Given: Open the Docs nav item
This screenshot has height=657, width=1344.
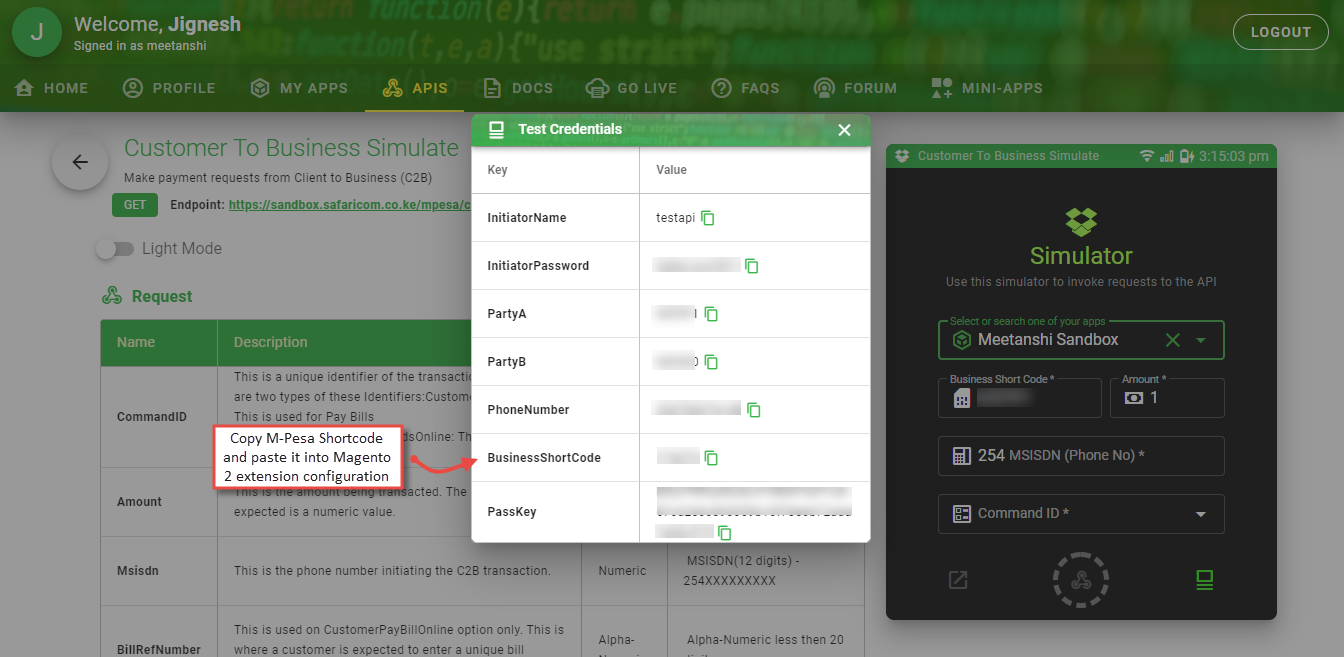Looking at the screenshot, I should point(518,88).
